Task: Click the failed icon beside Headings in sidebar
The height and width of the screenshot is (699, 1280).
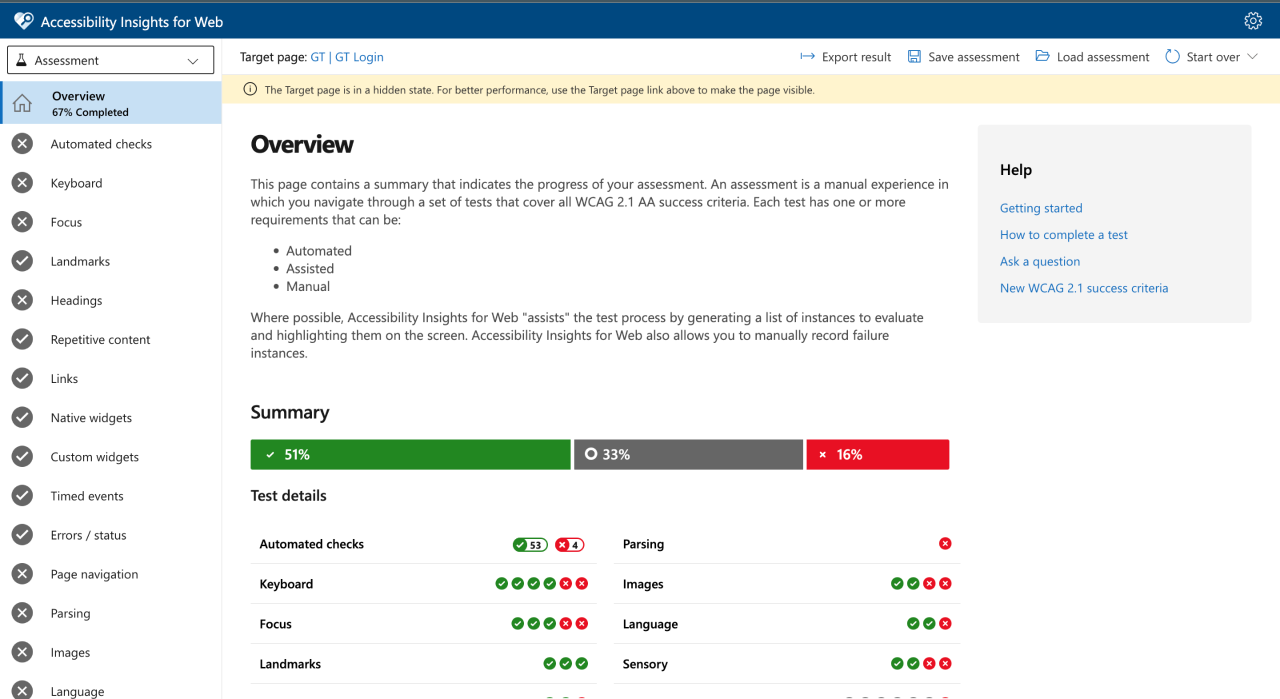Action: (22, 300)
